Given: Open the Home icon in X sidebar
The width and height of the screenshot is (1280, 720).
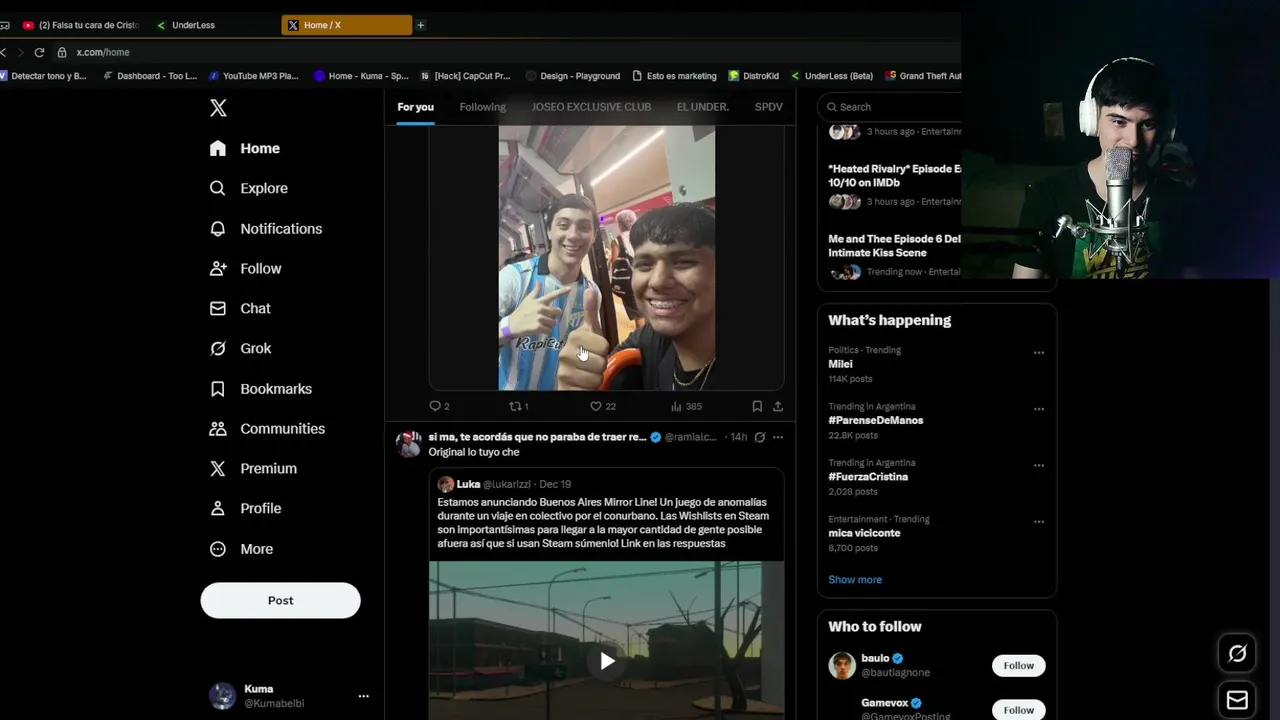Looking at the screenshot, I should [x=218, y=148].
